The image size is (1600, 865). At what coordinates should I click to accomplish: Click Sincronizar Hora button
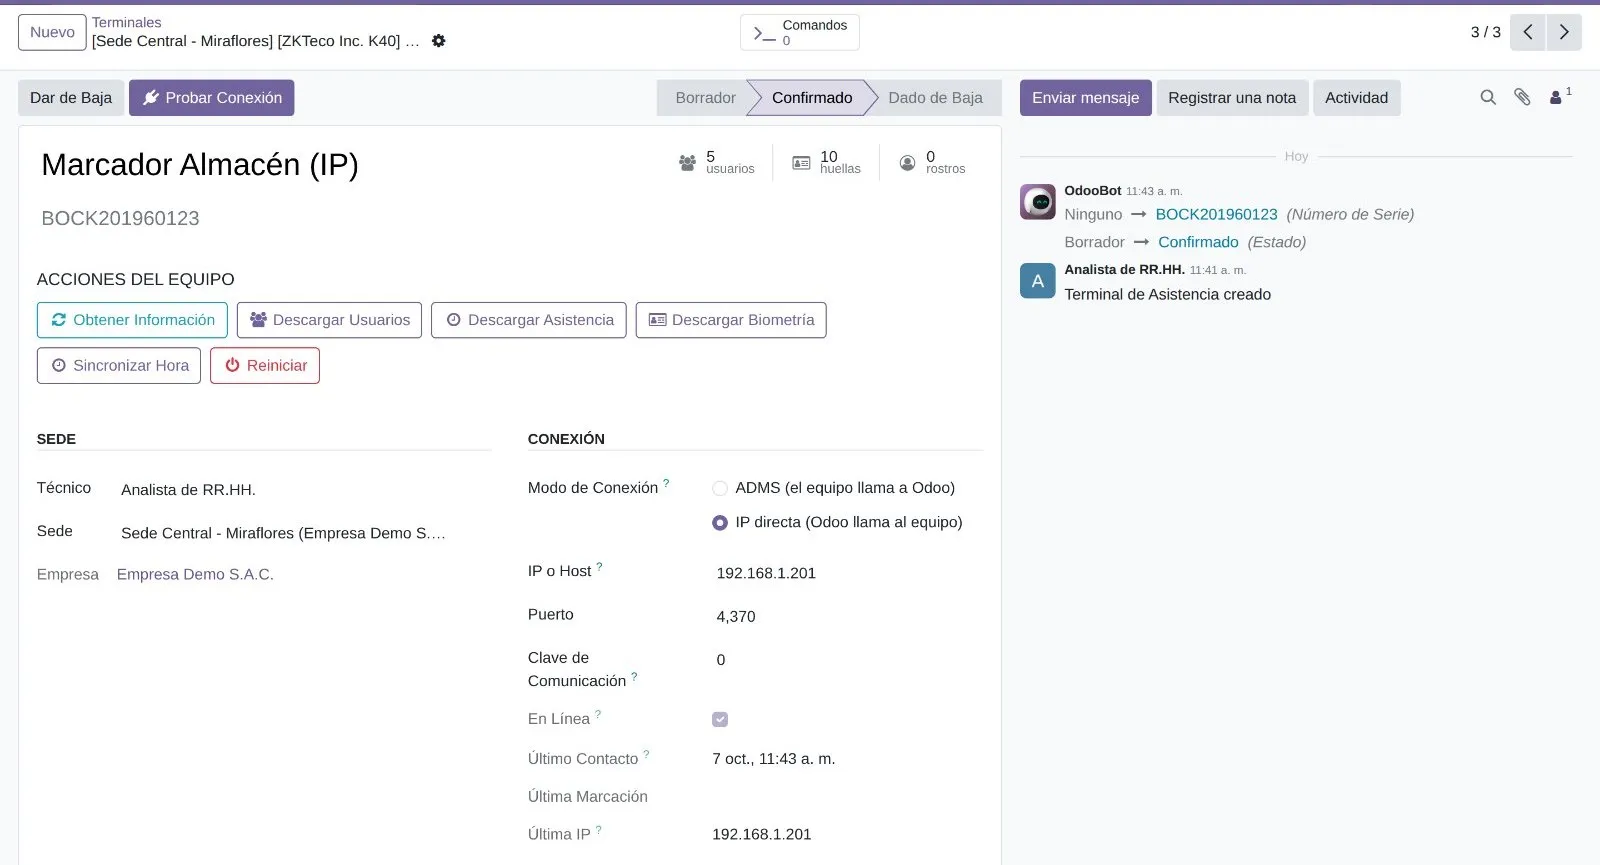(119, 366)
